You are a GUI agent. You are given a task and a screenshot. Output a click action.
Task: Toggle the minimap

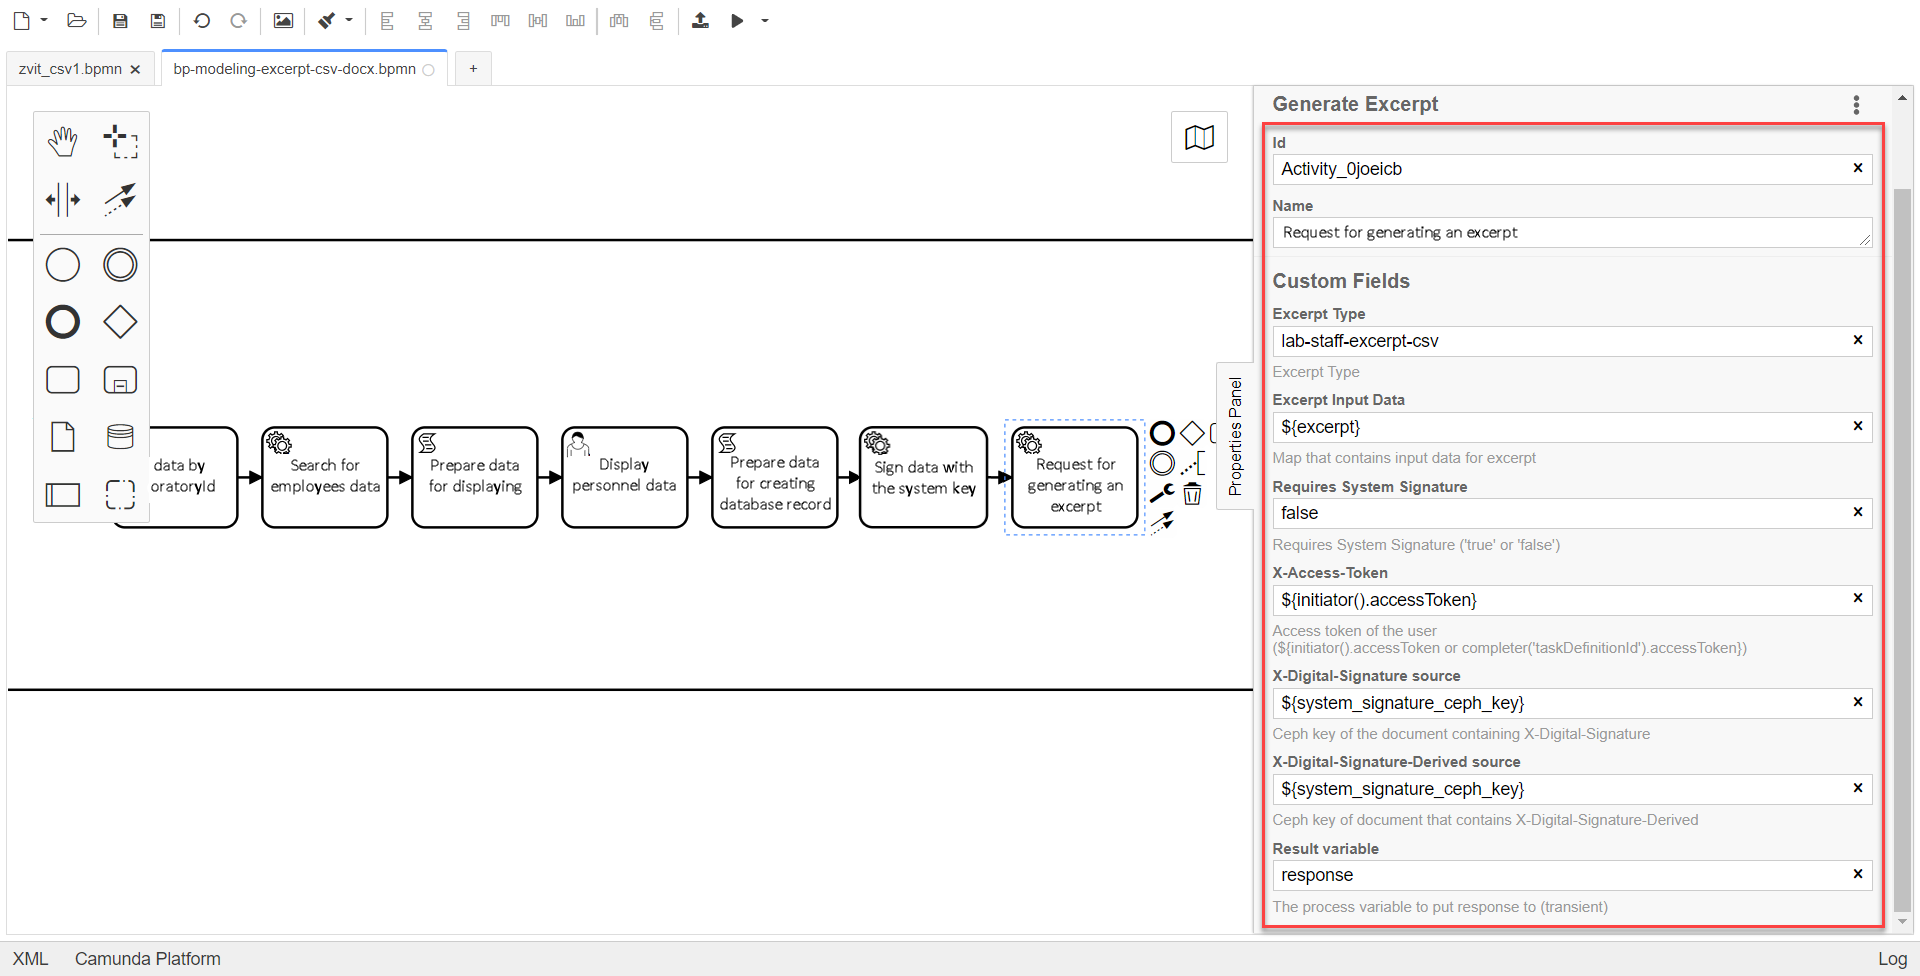(x=1199, y=138)
